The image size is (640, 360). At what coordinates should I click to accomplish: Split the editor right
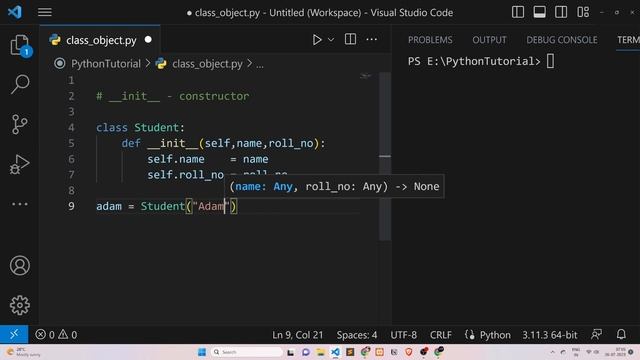coord(350,40)
